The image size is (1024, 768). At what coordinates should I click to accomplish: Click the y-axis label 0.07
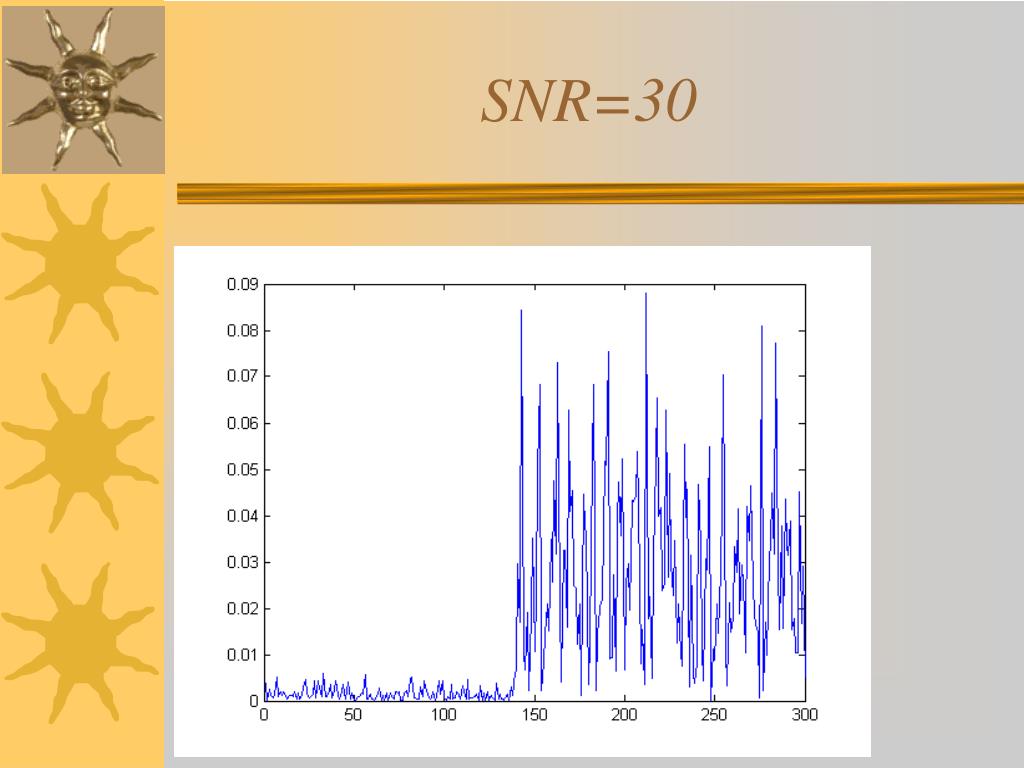click(x=243, y=376)
